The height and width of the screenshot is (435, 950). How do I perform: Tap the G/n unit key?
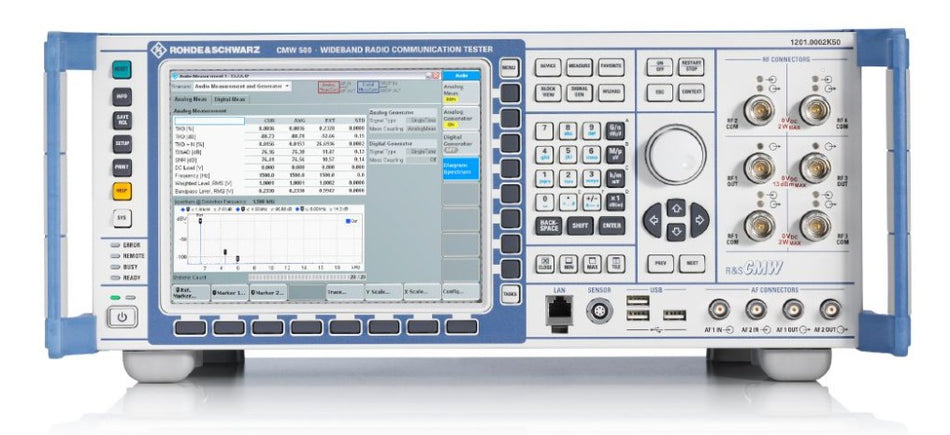pos(615,131)
